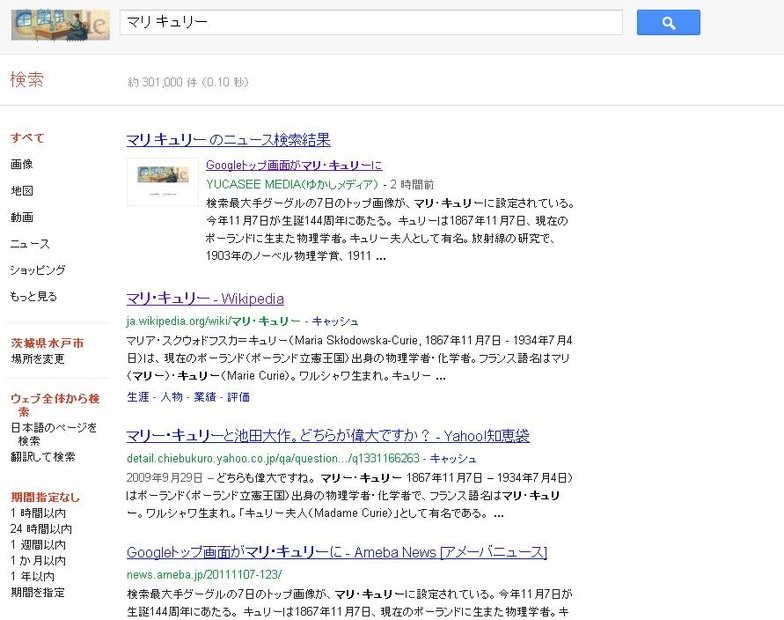Expand もっと見る in sidebar
The image size is (784, 620).
[33, 296]
